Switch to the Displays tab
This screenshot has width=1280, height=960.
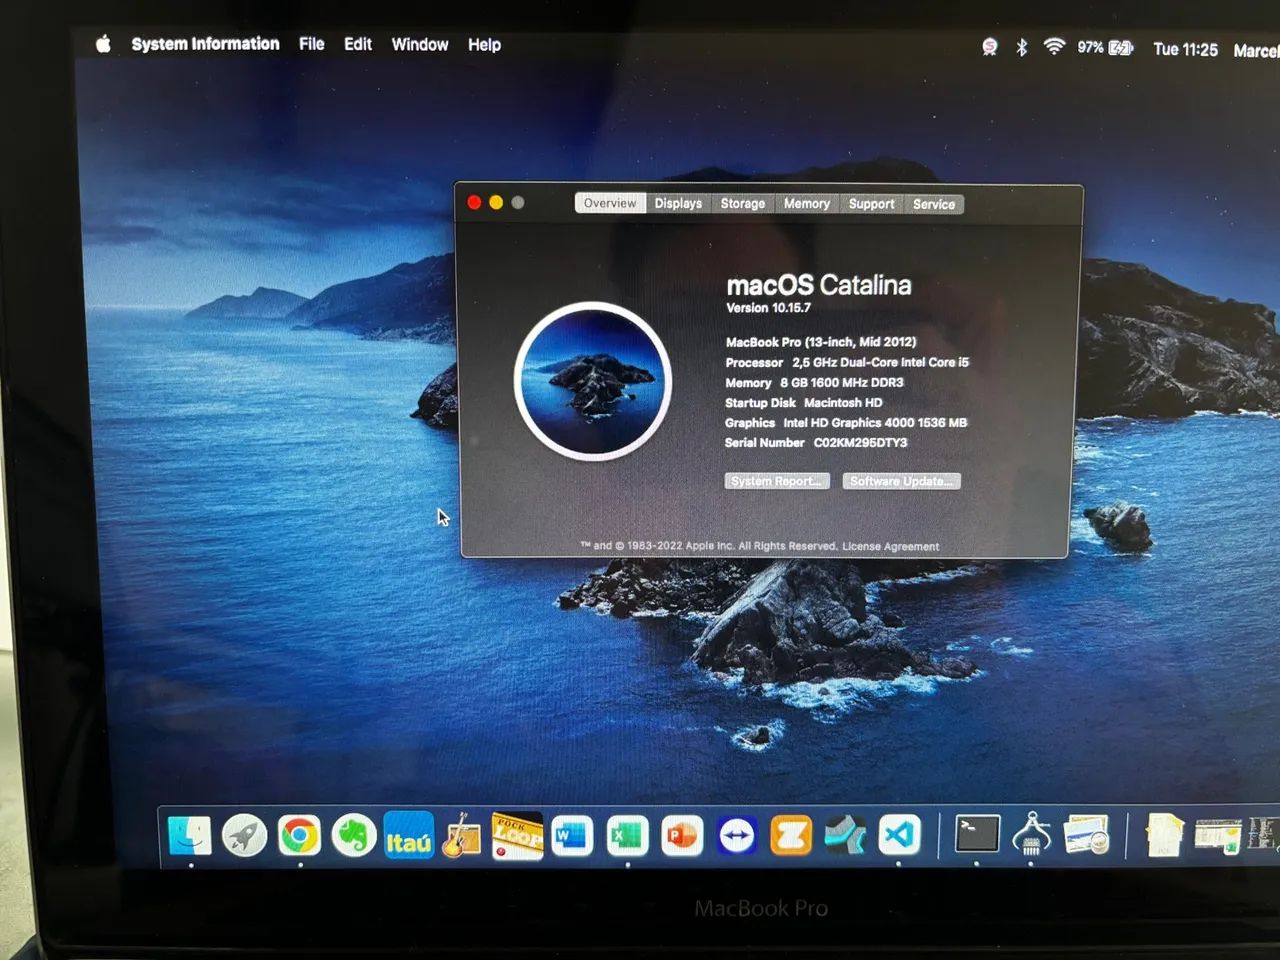(678, 203)
